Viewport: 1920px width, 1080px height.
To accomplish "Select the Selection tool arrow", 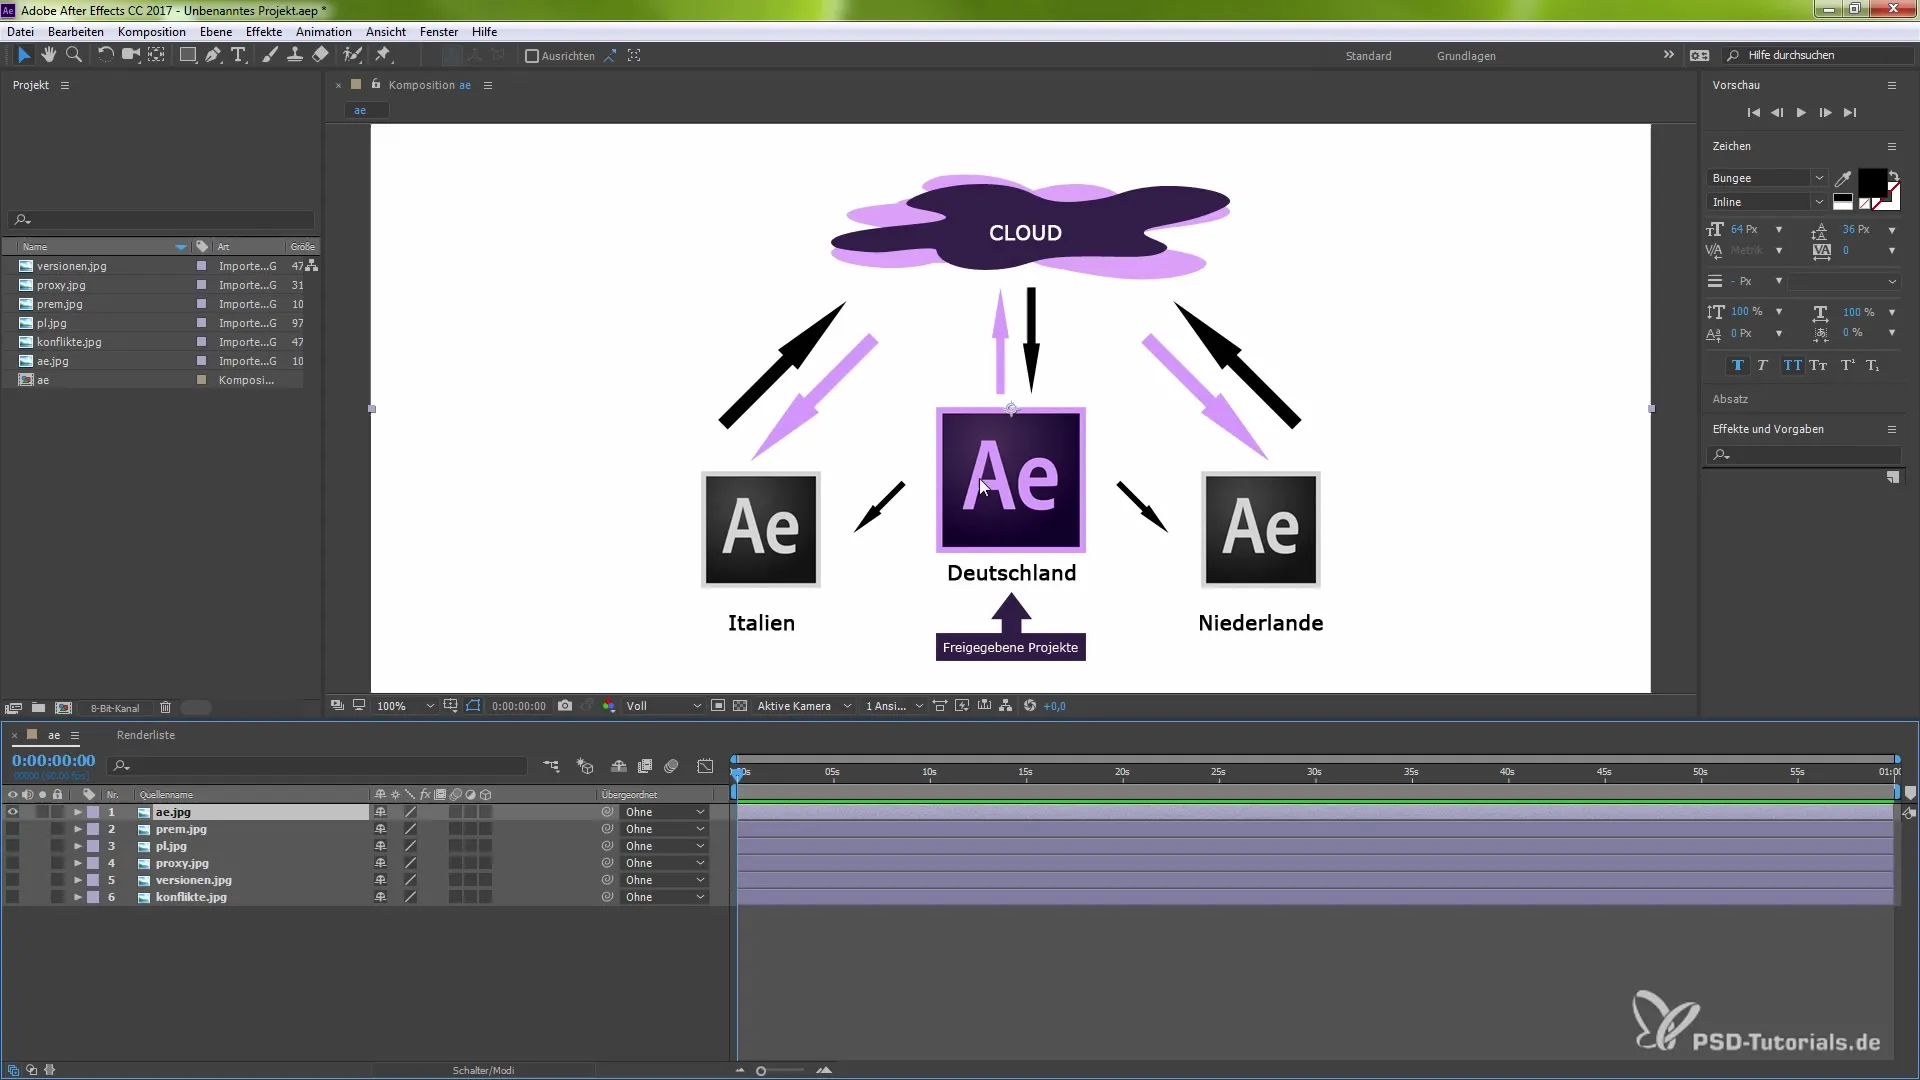I will tap(24, 56).
